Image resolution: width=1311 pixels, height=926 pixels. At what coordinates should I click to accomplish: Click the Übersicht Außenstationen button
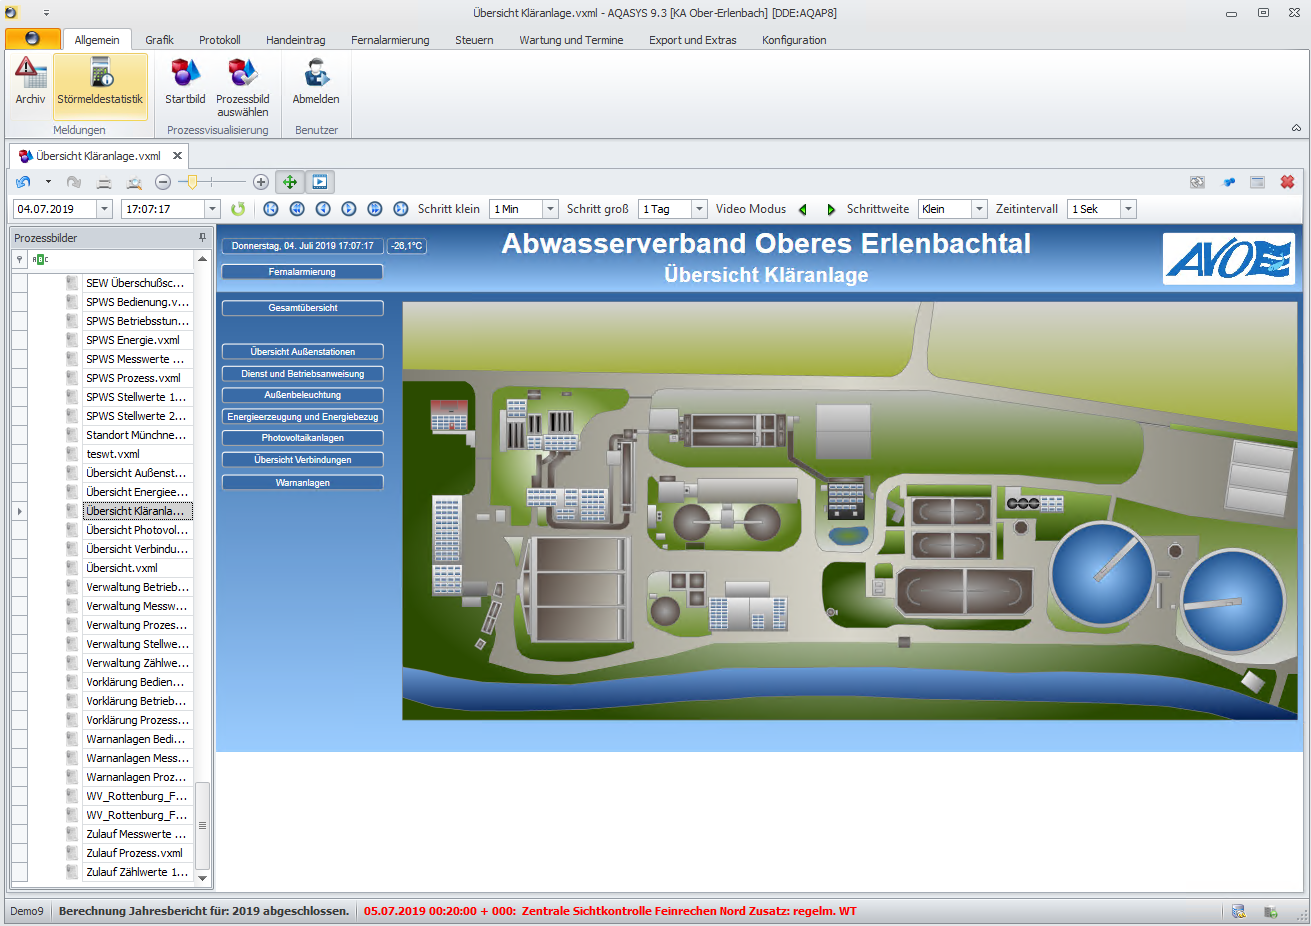coord(302,352)
